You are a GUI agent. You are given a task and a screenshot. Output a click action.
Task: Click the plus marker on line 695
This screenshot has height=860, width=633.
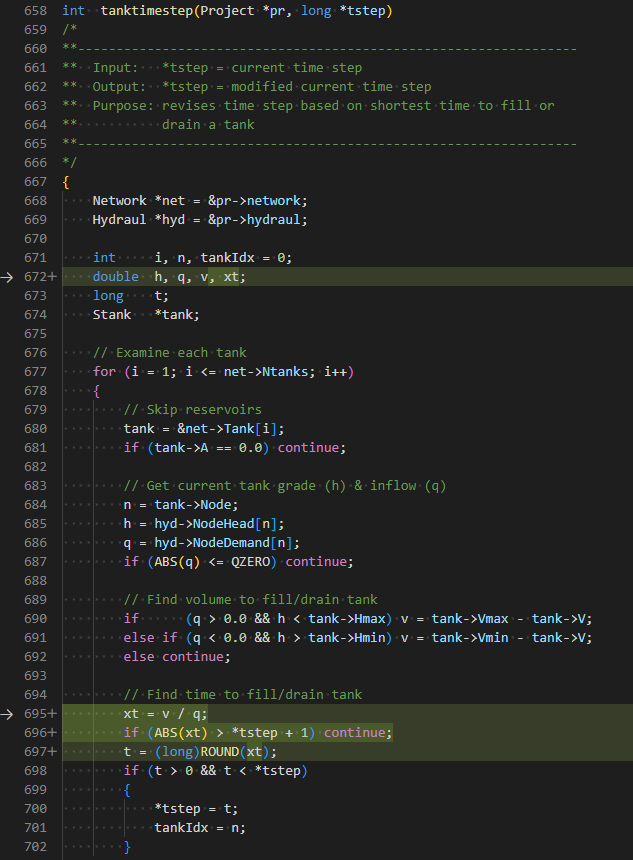tap(53, 714)
